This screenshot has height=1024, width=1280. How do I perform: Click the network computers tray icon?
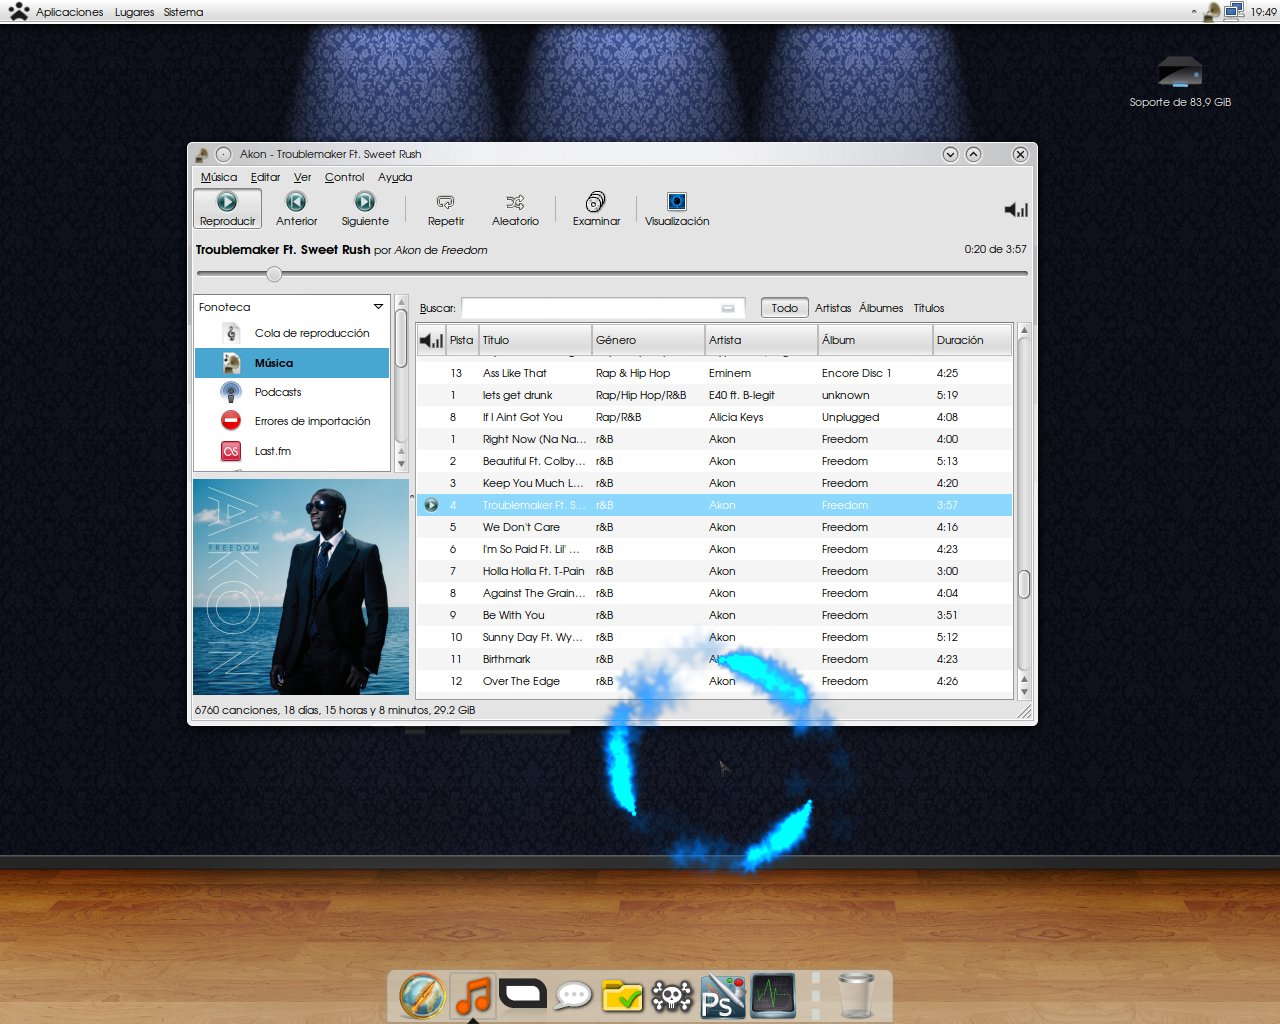(x=1234, y=11)
